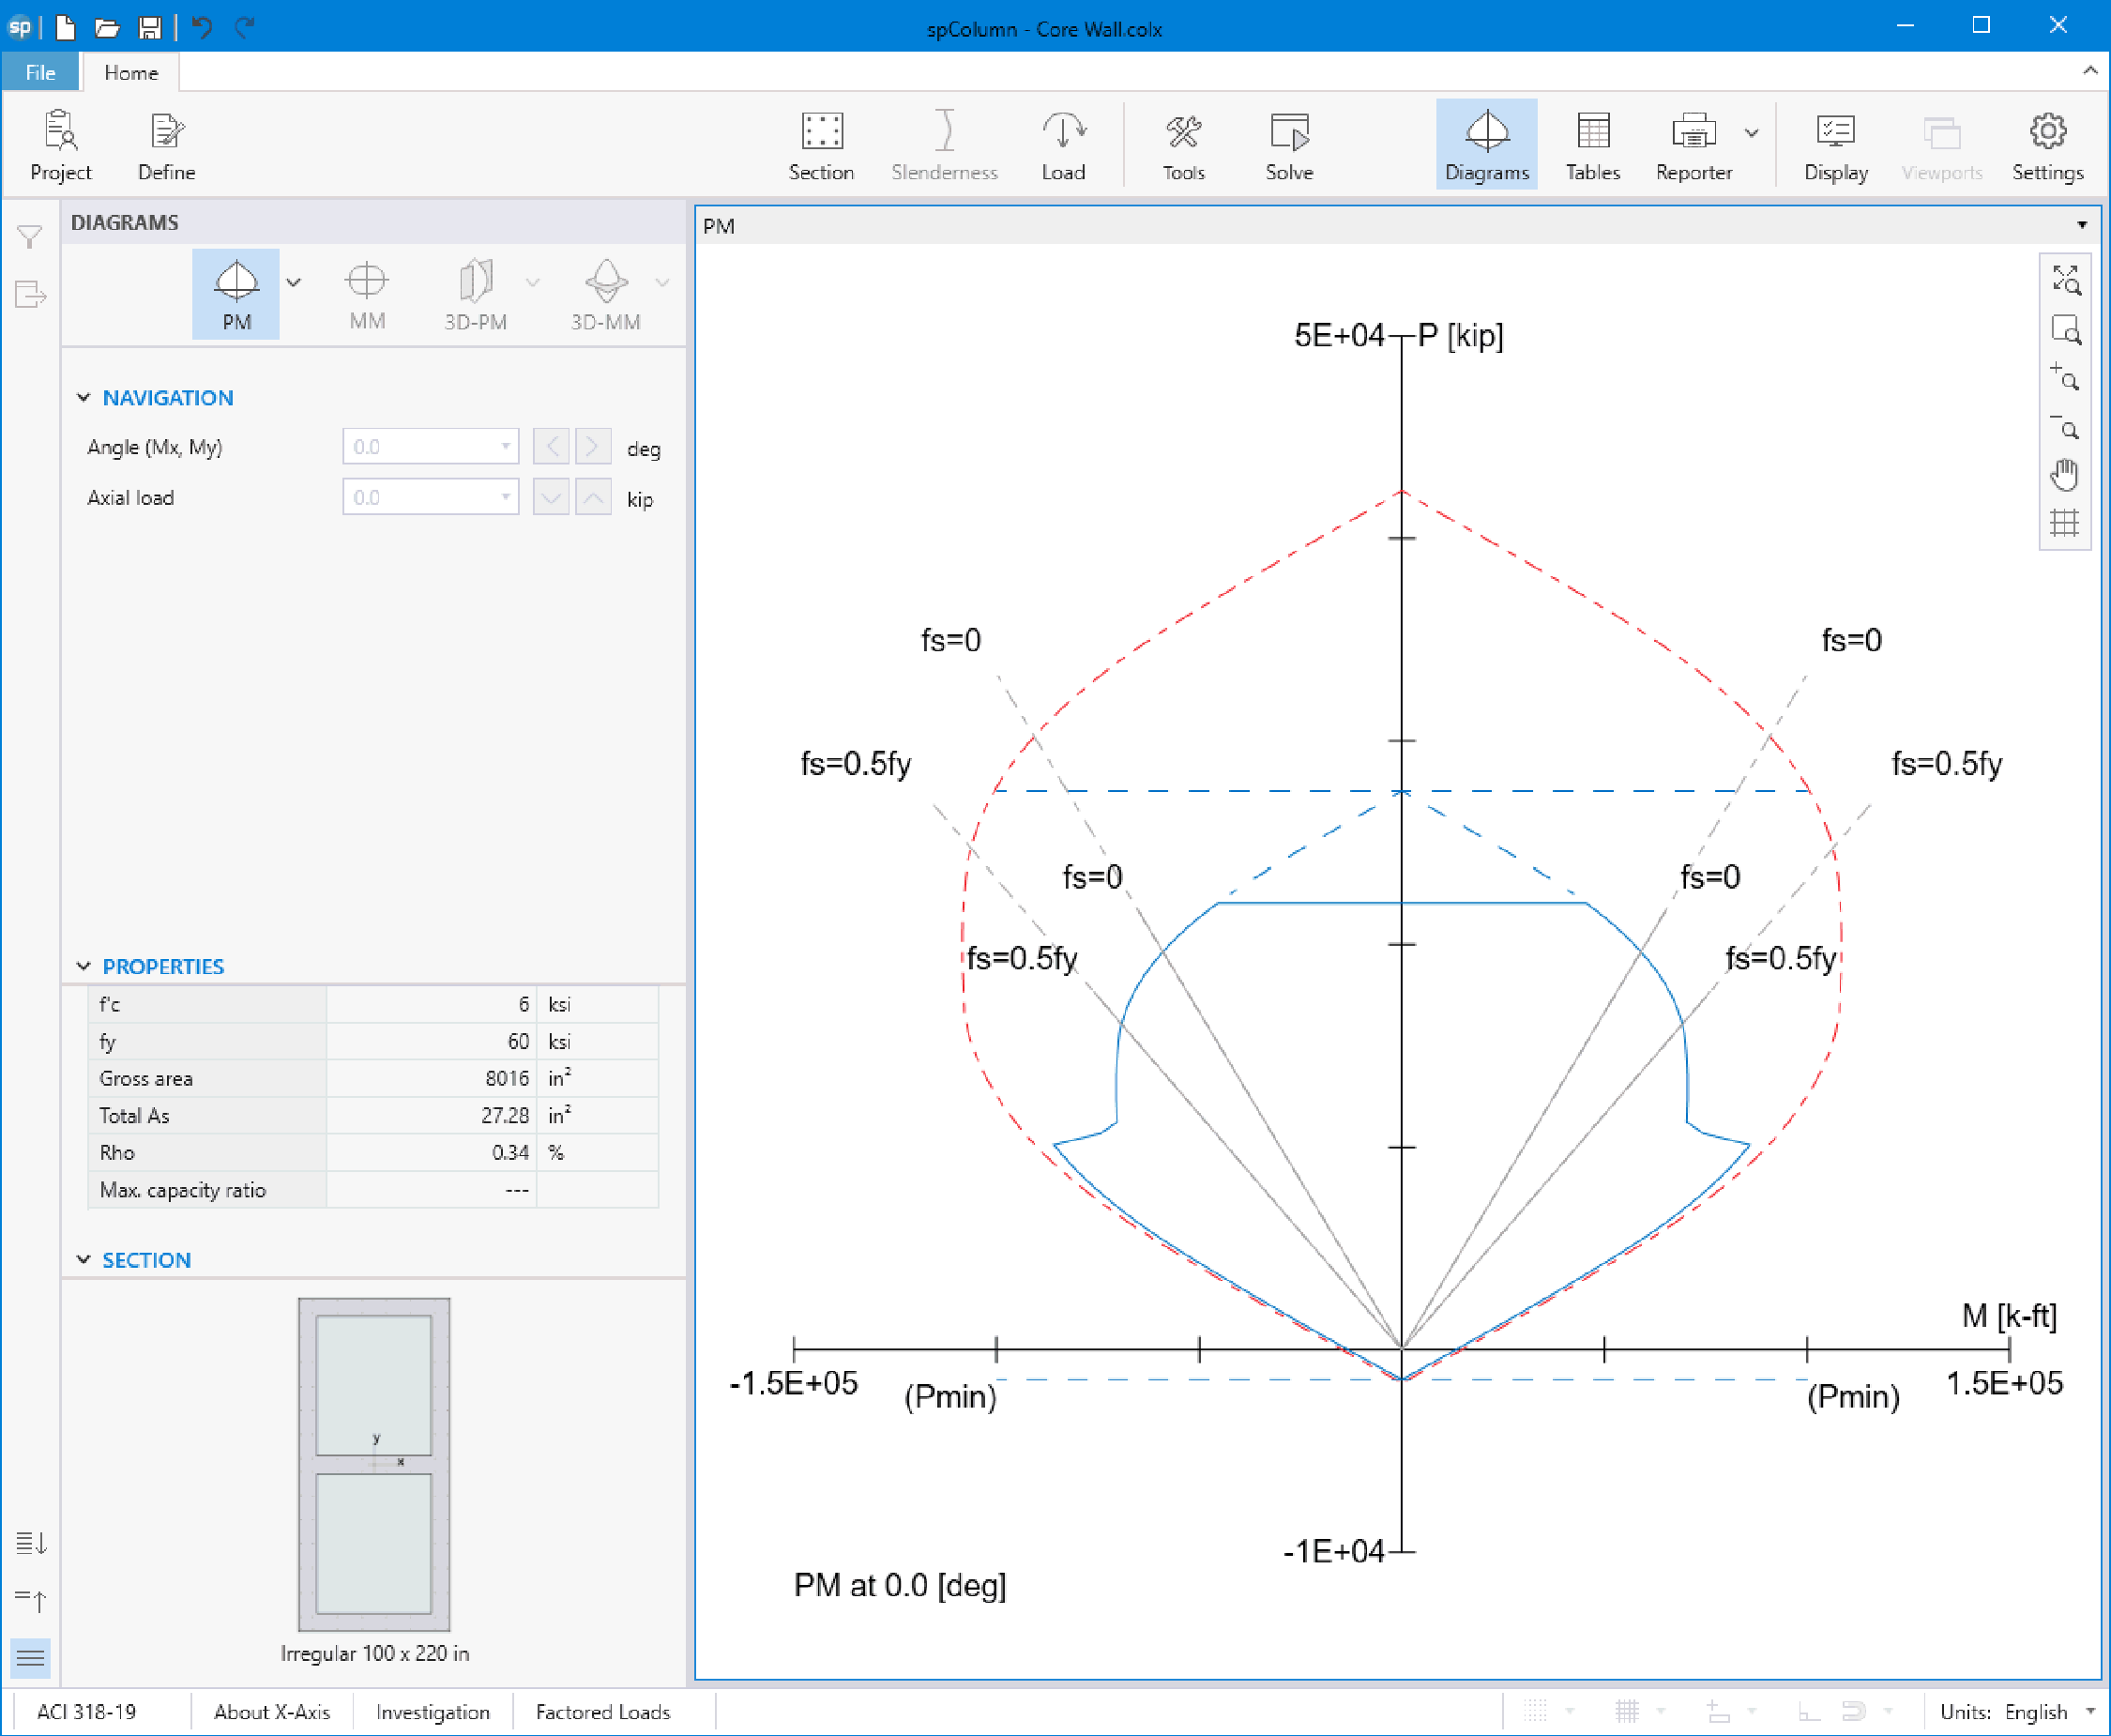Open the Define tool
The width and height of the screenshot is (2111, 1736).
166,146
